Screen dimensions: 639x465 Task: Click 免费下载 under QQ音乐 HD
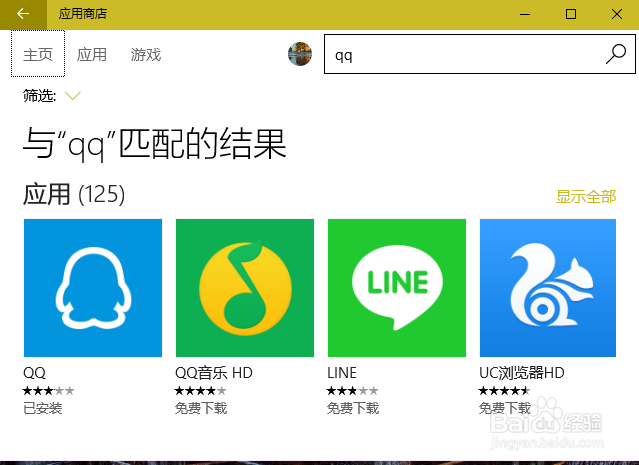(x=201, y=408)
